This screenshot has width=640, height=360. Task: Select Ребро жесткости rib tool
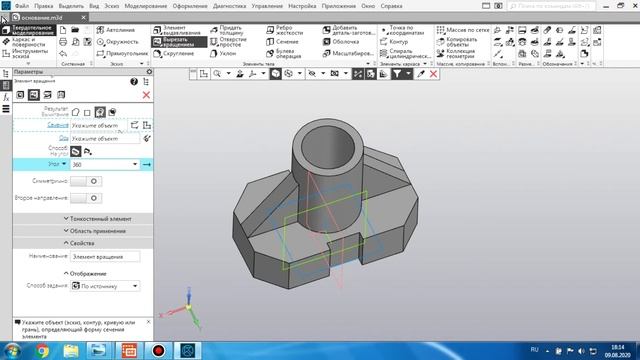point(284,30)
